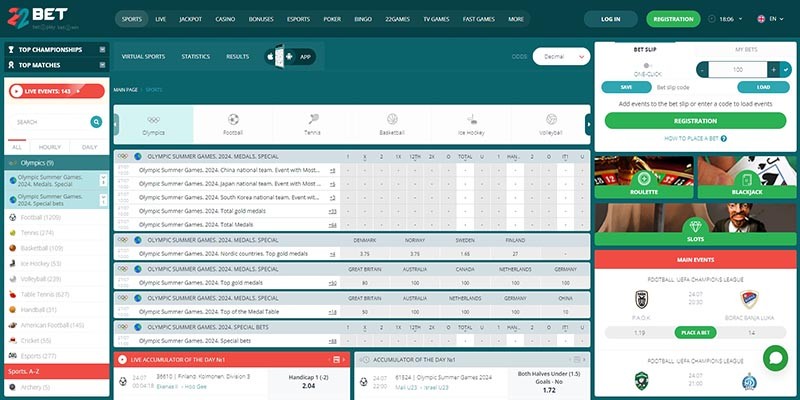800x400 pixels.
Task: Open the Roulette casino tile
Action: click(644, 177)
